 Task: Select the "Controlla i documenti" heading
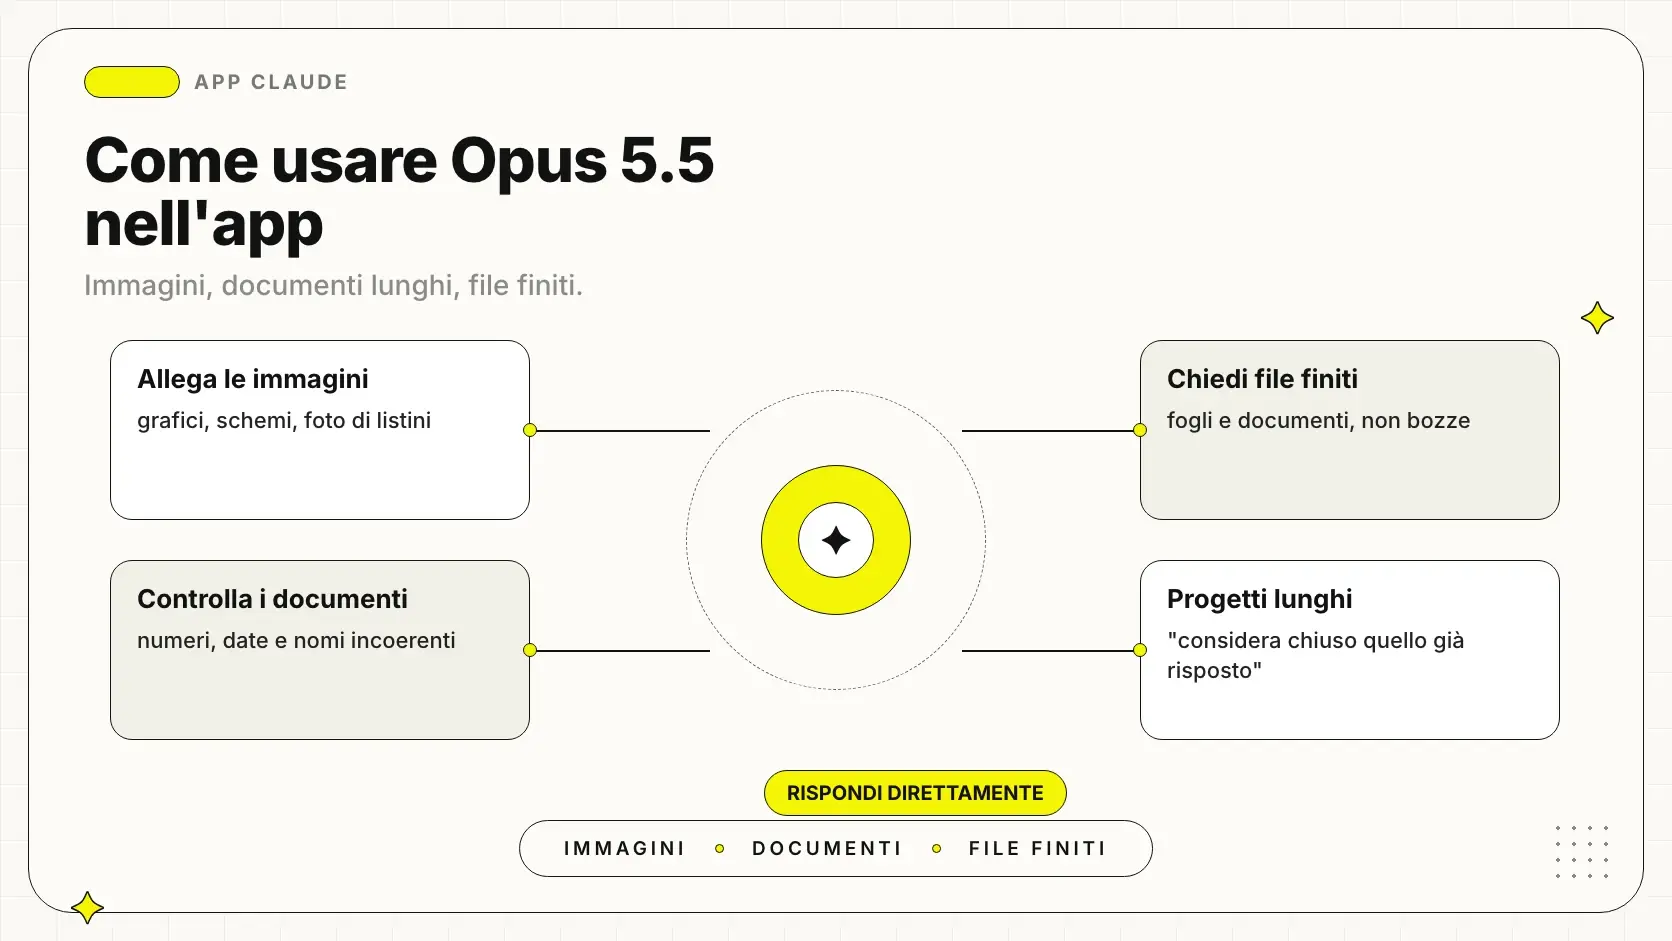tap(272, 599)
